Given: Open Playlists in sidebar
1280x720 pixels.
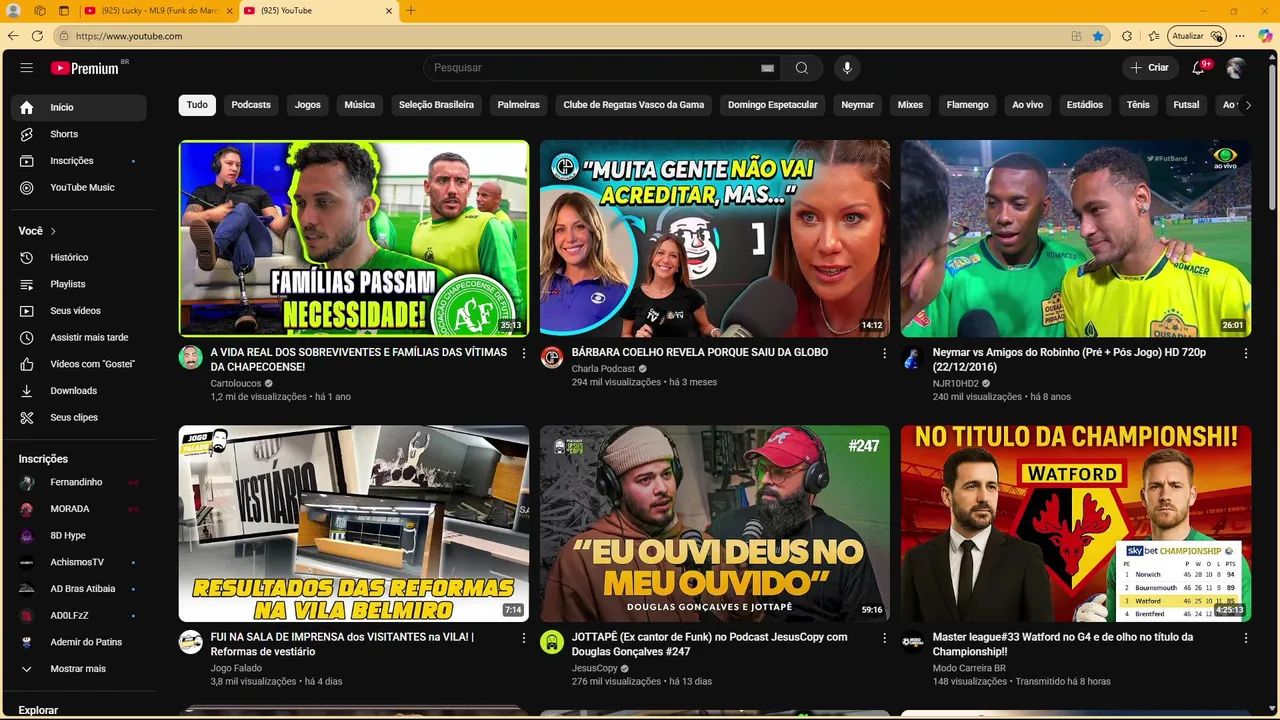Looking at the screenshot, I should (79, 284).
